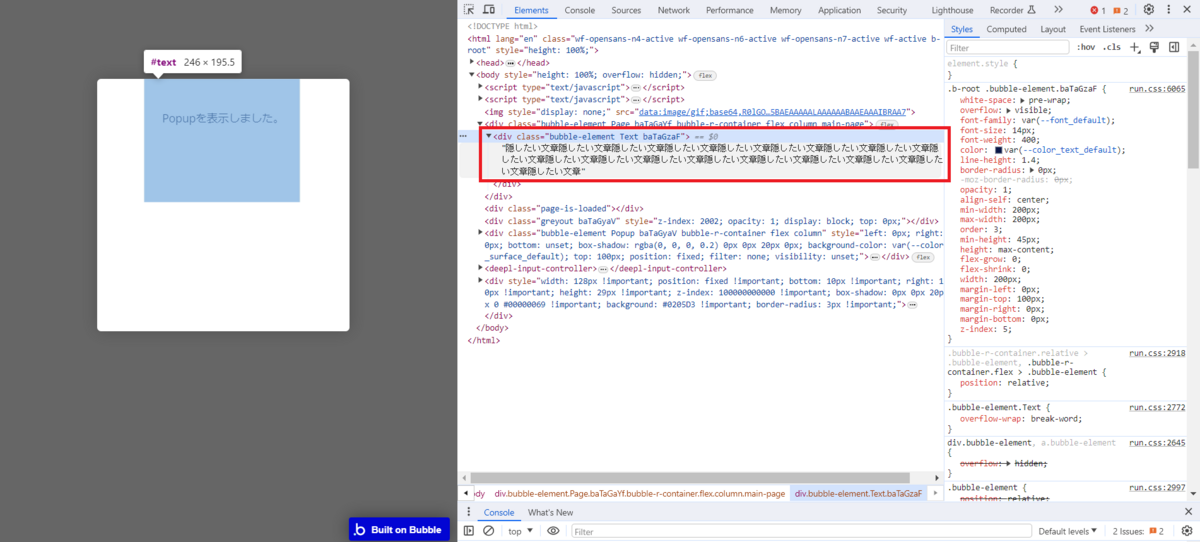Expand the overflow visible property triangle
The width and height of the screenshot is (1200, 542).
(1006, 111)
